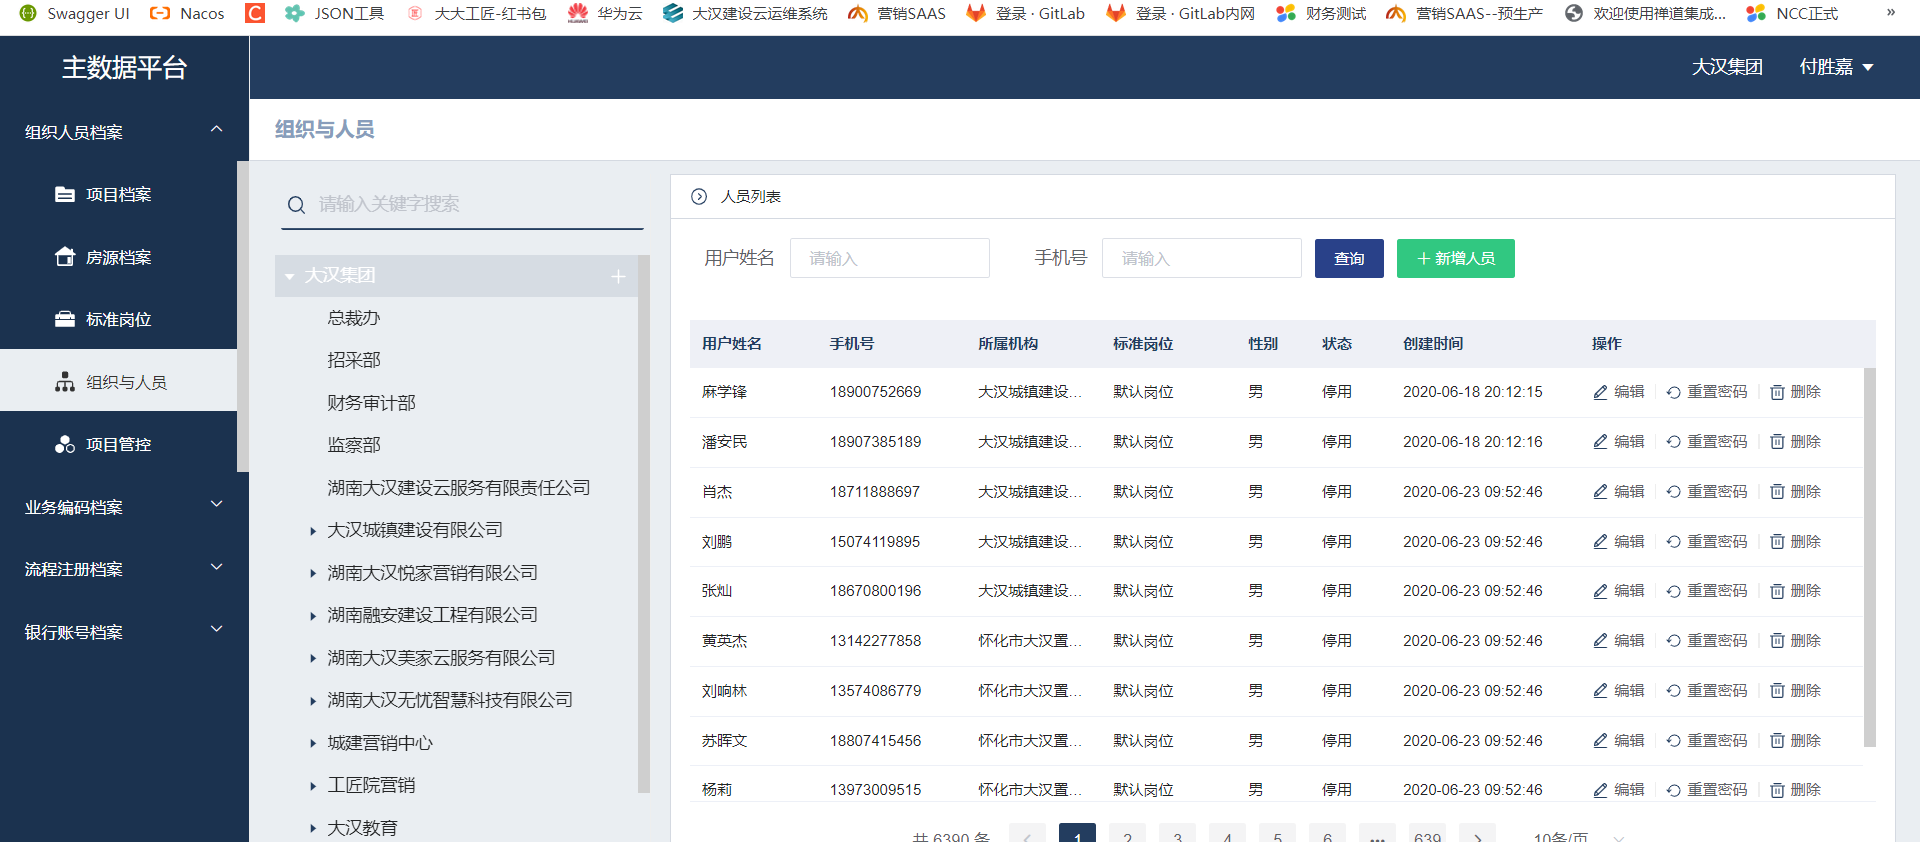The image size is (1920, 842).
Task: Edit the 潘安民 row
Action: point(1619,442)
